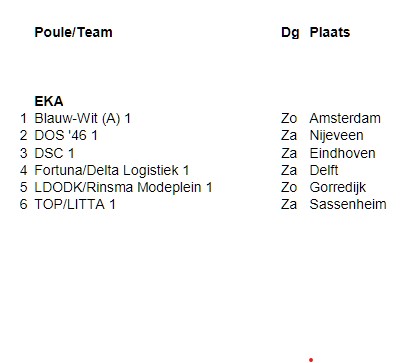Image resolution: width=410 pixels, height=363 pixels.
Task: Select team Fortuna/Delta Logistiek 1
Action: pyautogui.click(x=112, y=170)
